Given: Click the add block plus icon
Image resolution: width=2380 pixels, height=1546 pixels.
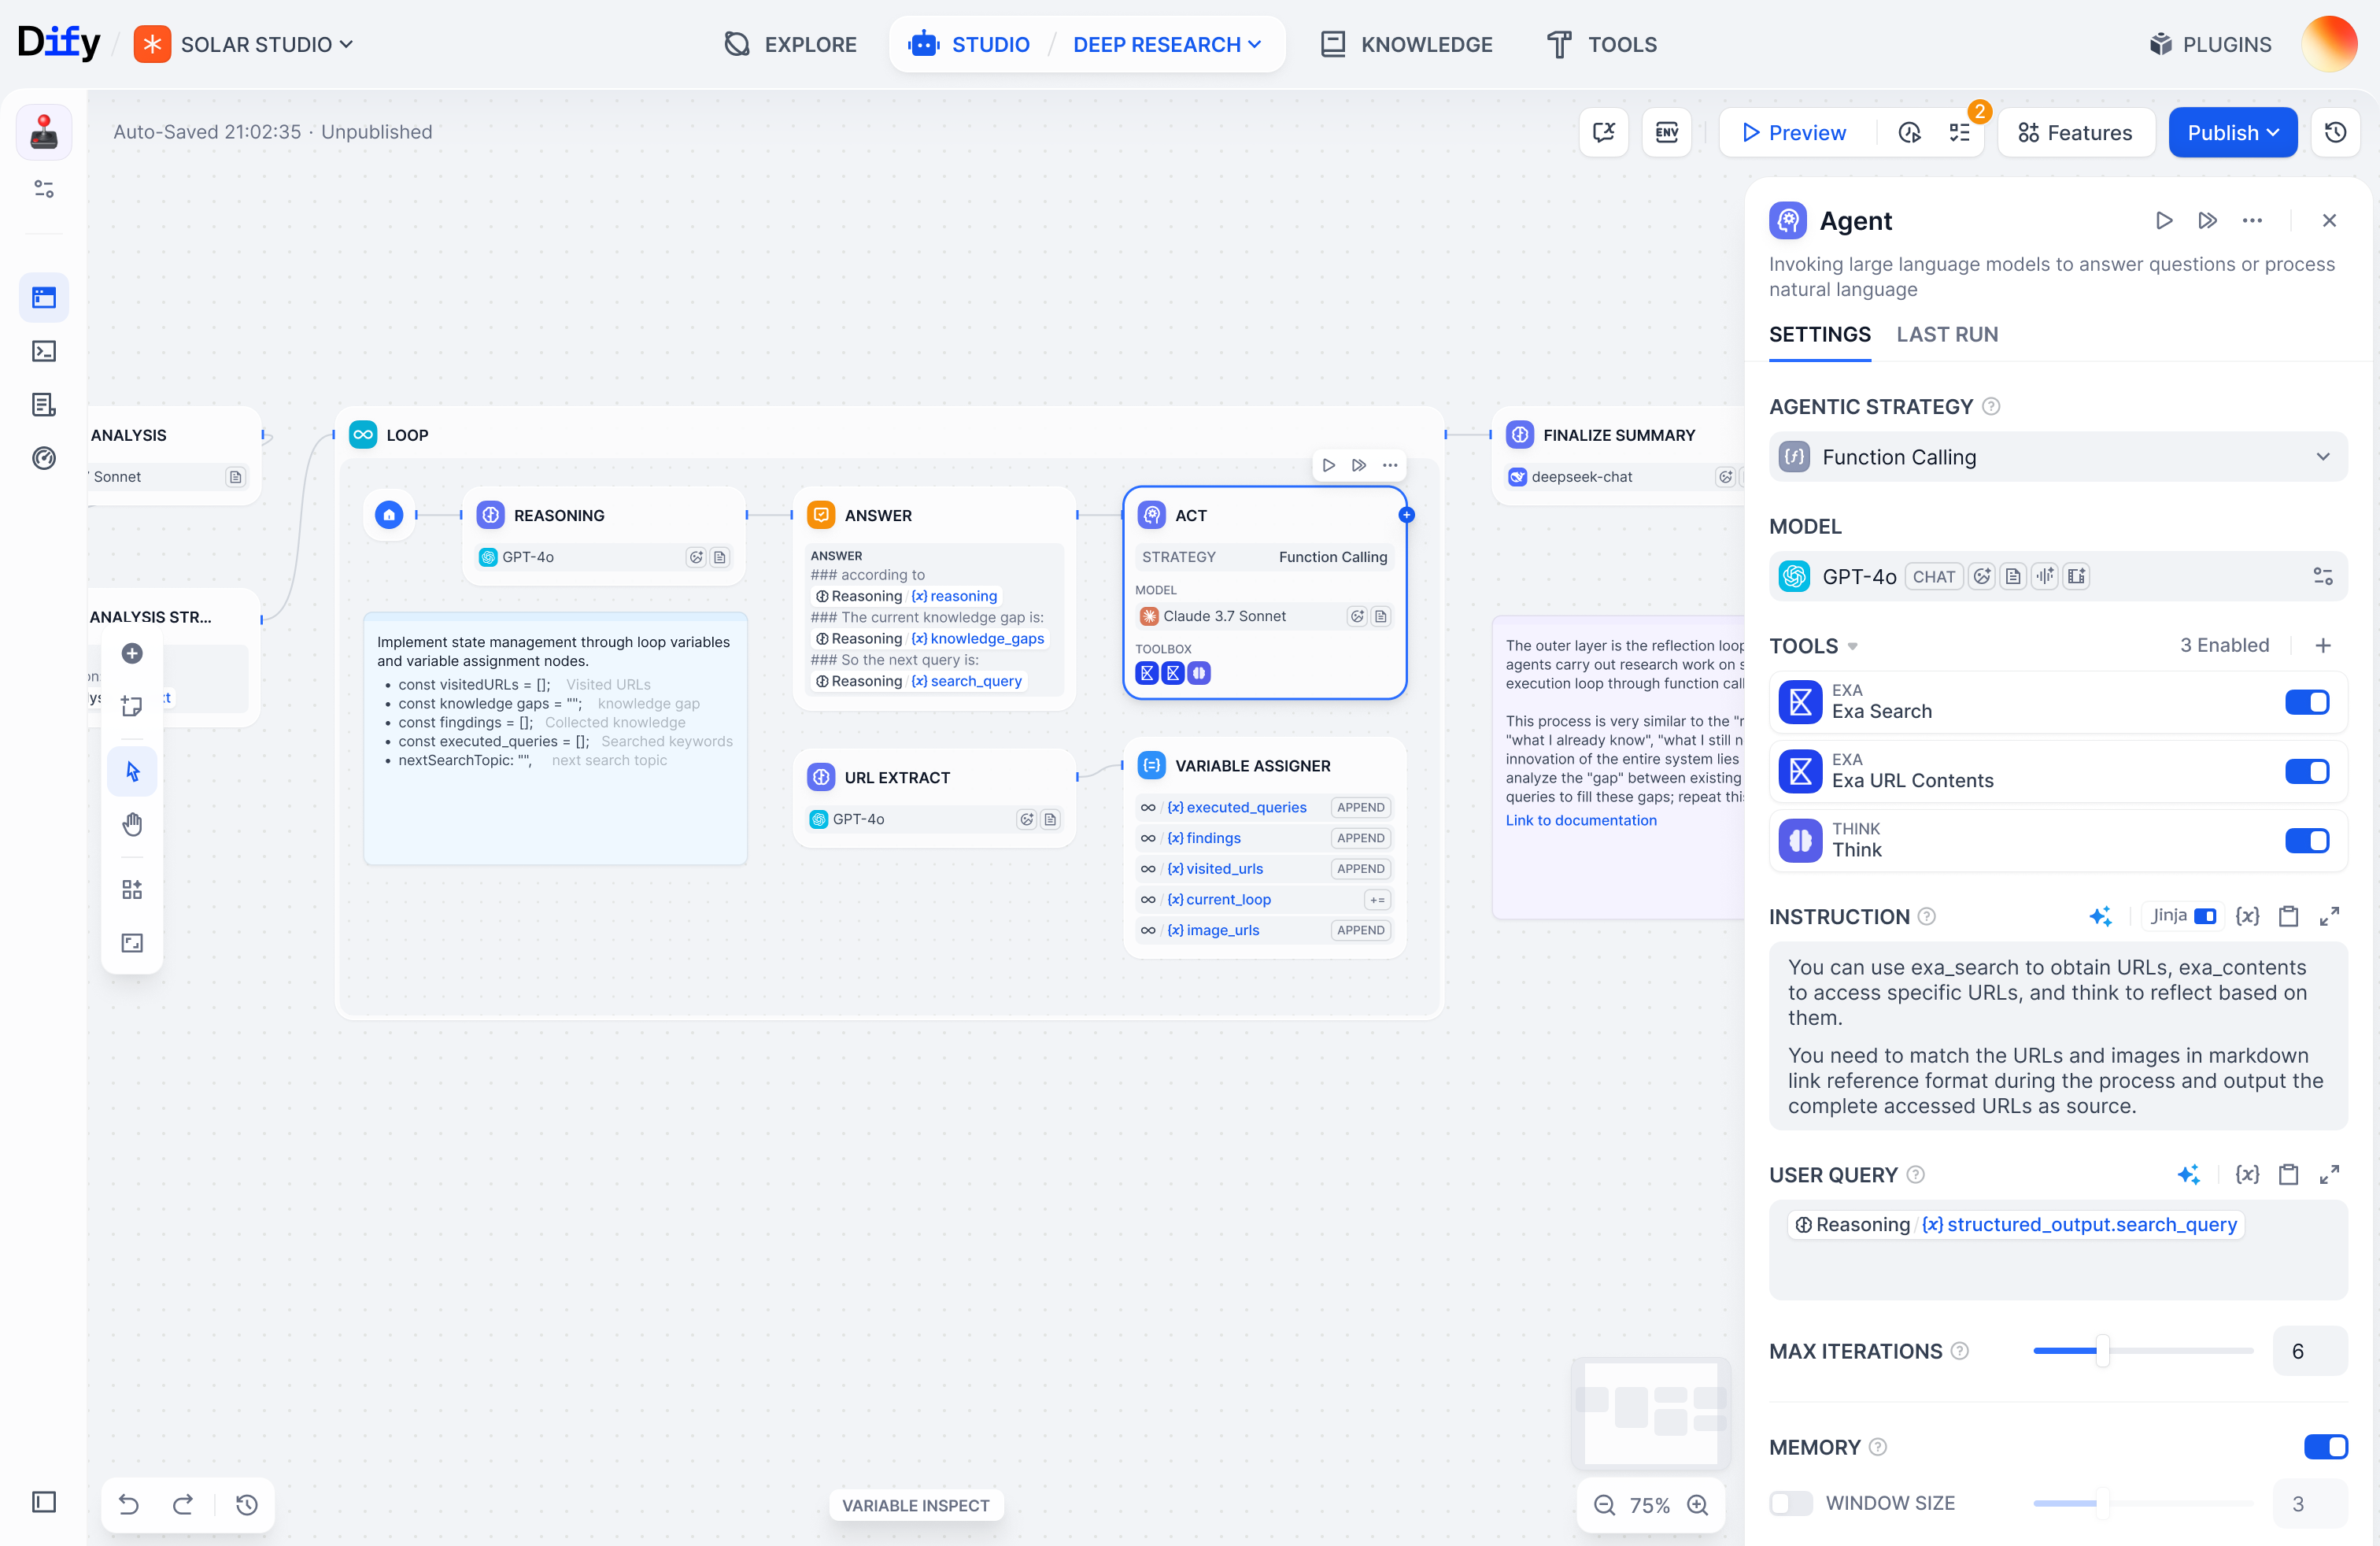Looking at the screenshot, I should [x=132, y=653].
